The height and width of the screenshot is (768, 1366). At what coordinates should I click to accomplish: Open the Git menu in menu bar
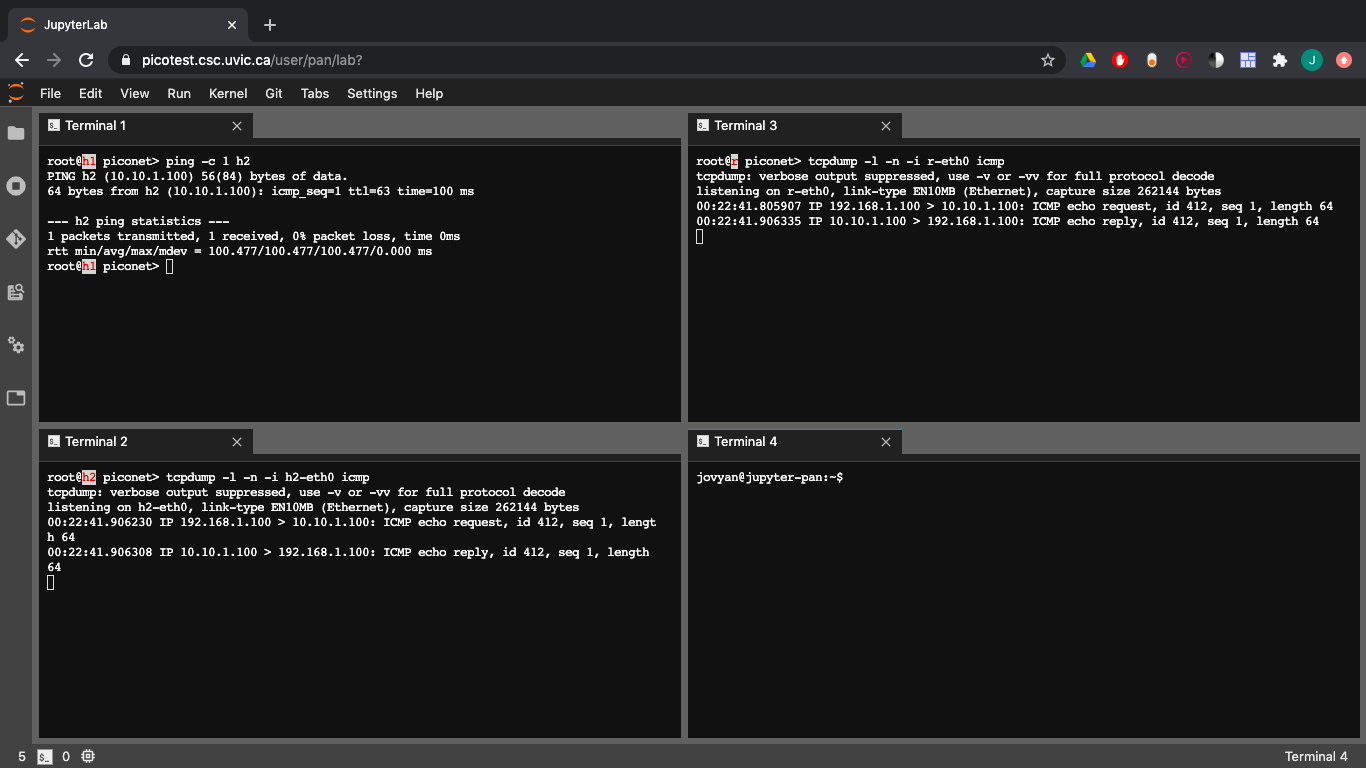point(274,93)
